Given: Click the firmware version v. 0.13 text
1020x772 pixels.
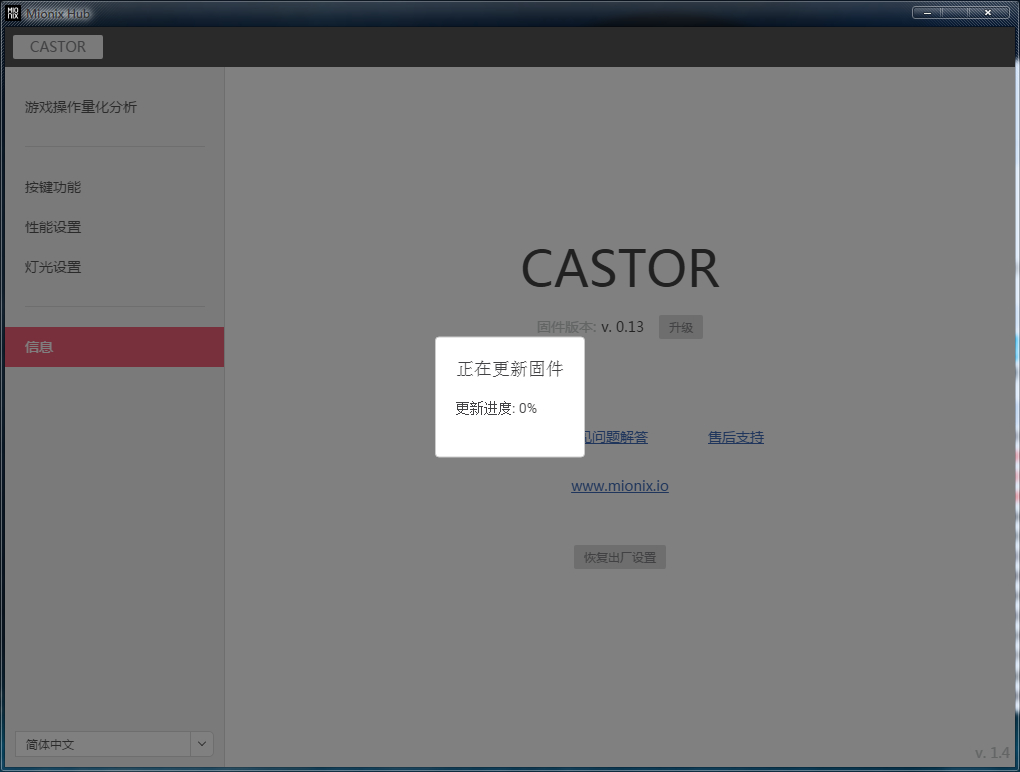Looking at the screenshot, I should (x=623, y=326).
